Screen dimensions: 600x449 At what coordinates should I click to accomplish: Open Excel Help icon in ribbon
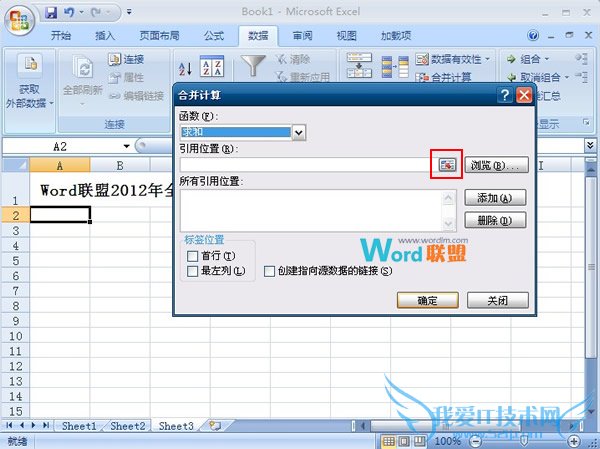tap(533, 36)
